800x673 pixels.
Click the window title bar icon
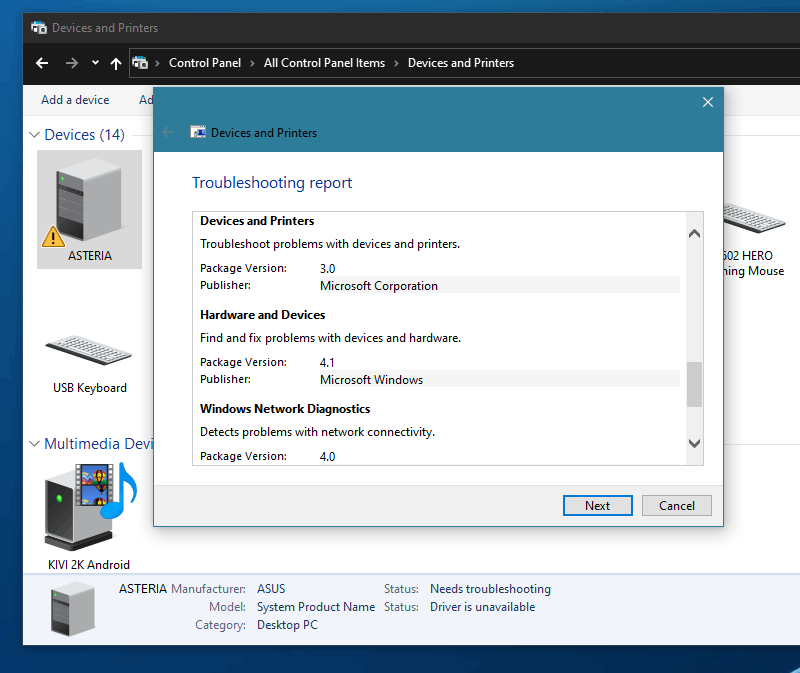(x=39, y=28)
